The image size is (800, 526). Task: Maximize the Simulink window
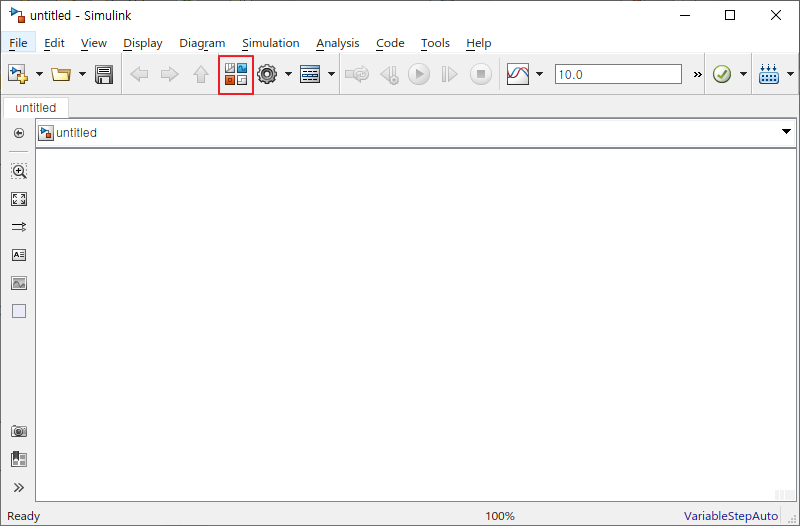730,15
